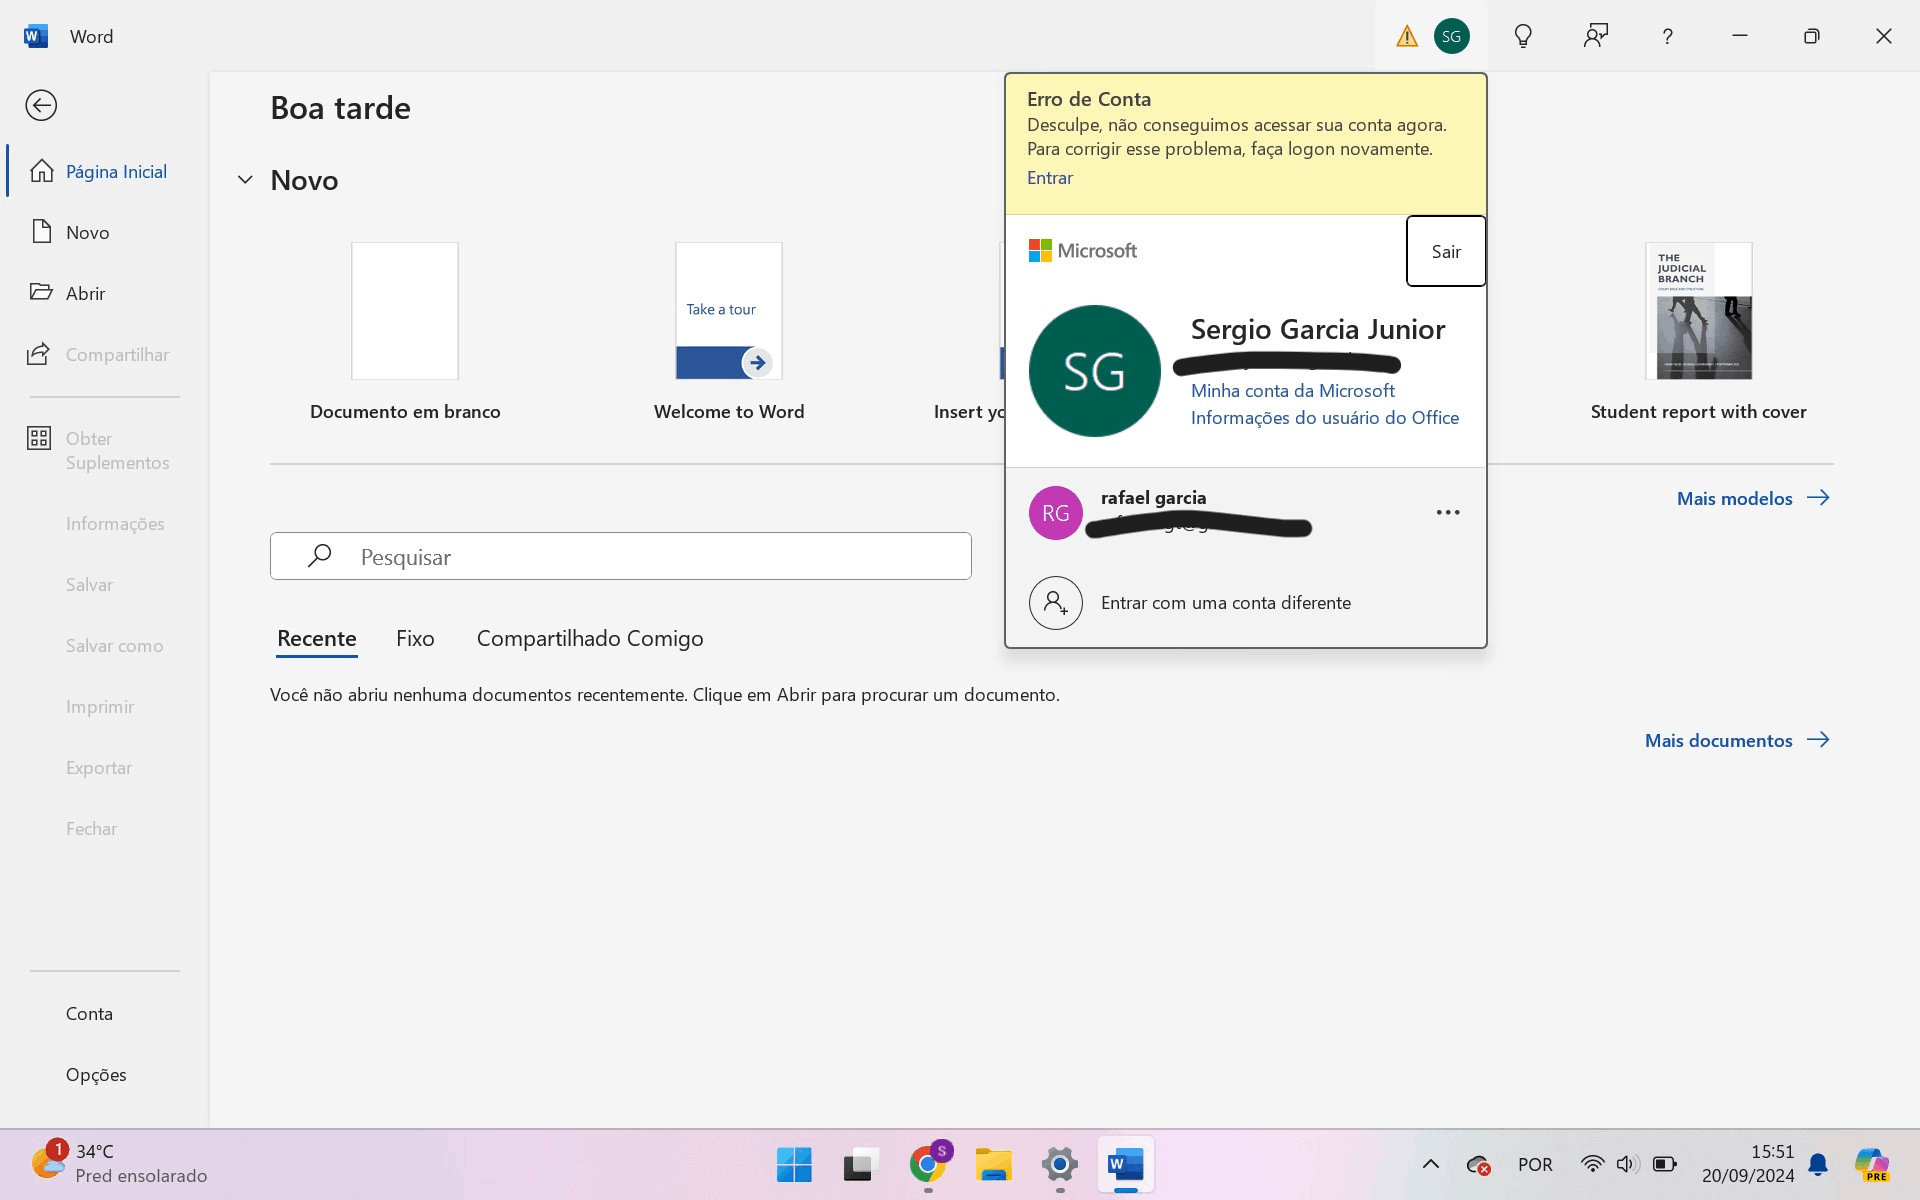Switch to the Fixo tab

(x=415, y=638)
